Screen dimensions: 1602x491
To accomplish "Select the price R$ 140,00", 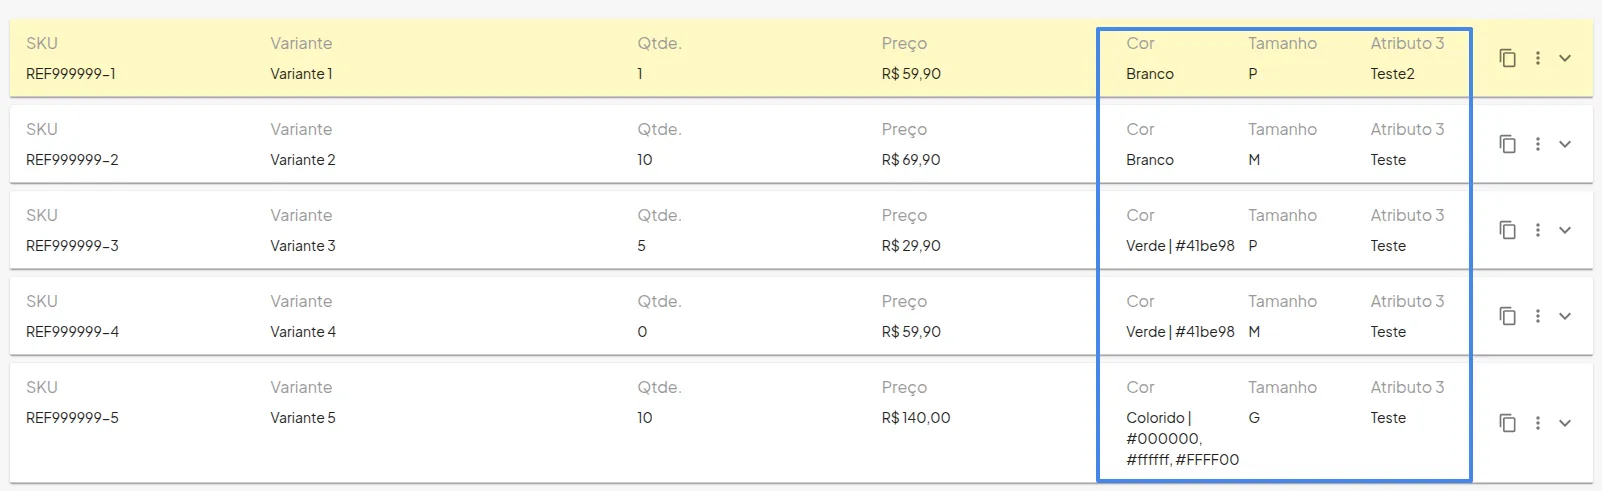I will point(916,418).
